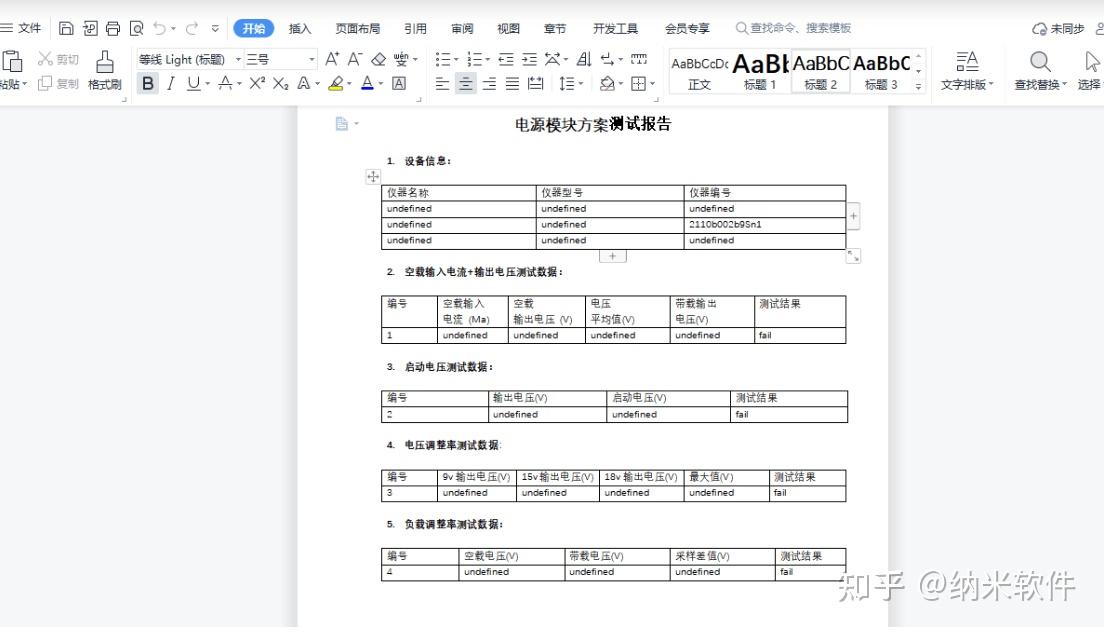Toggle center paragraph alignment
Image resolution: width=1104 pixels, height=633 pixels.
[x=465, y=84]
